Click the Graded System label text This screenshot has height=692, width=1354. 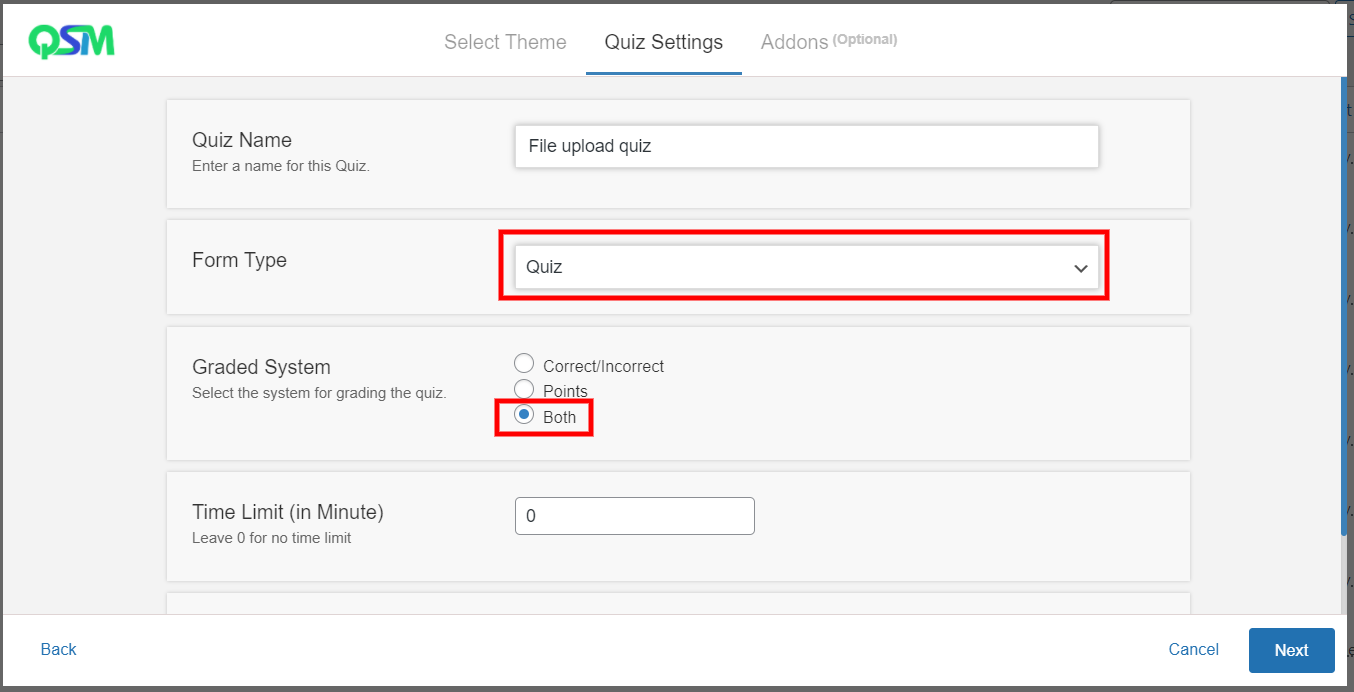(x=261, y=367)
